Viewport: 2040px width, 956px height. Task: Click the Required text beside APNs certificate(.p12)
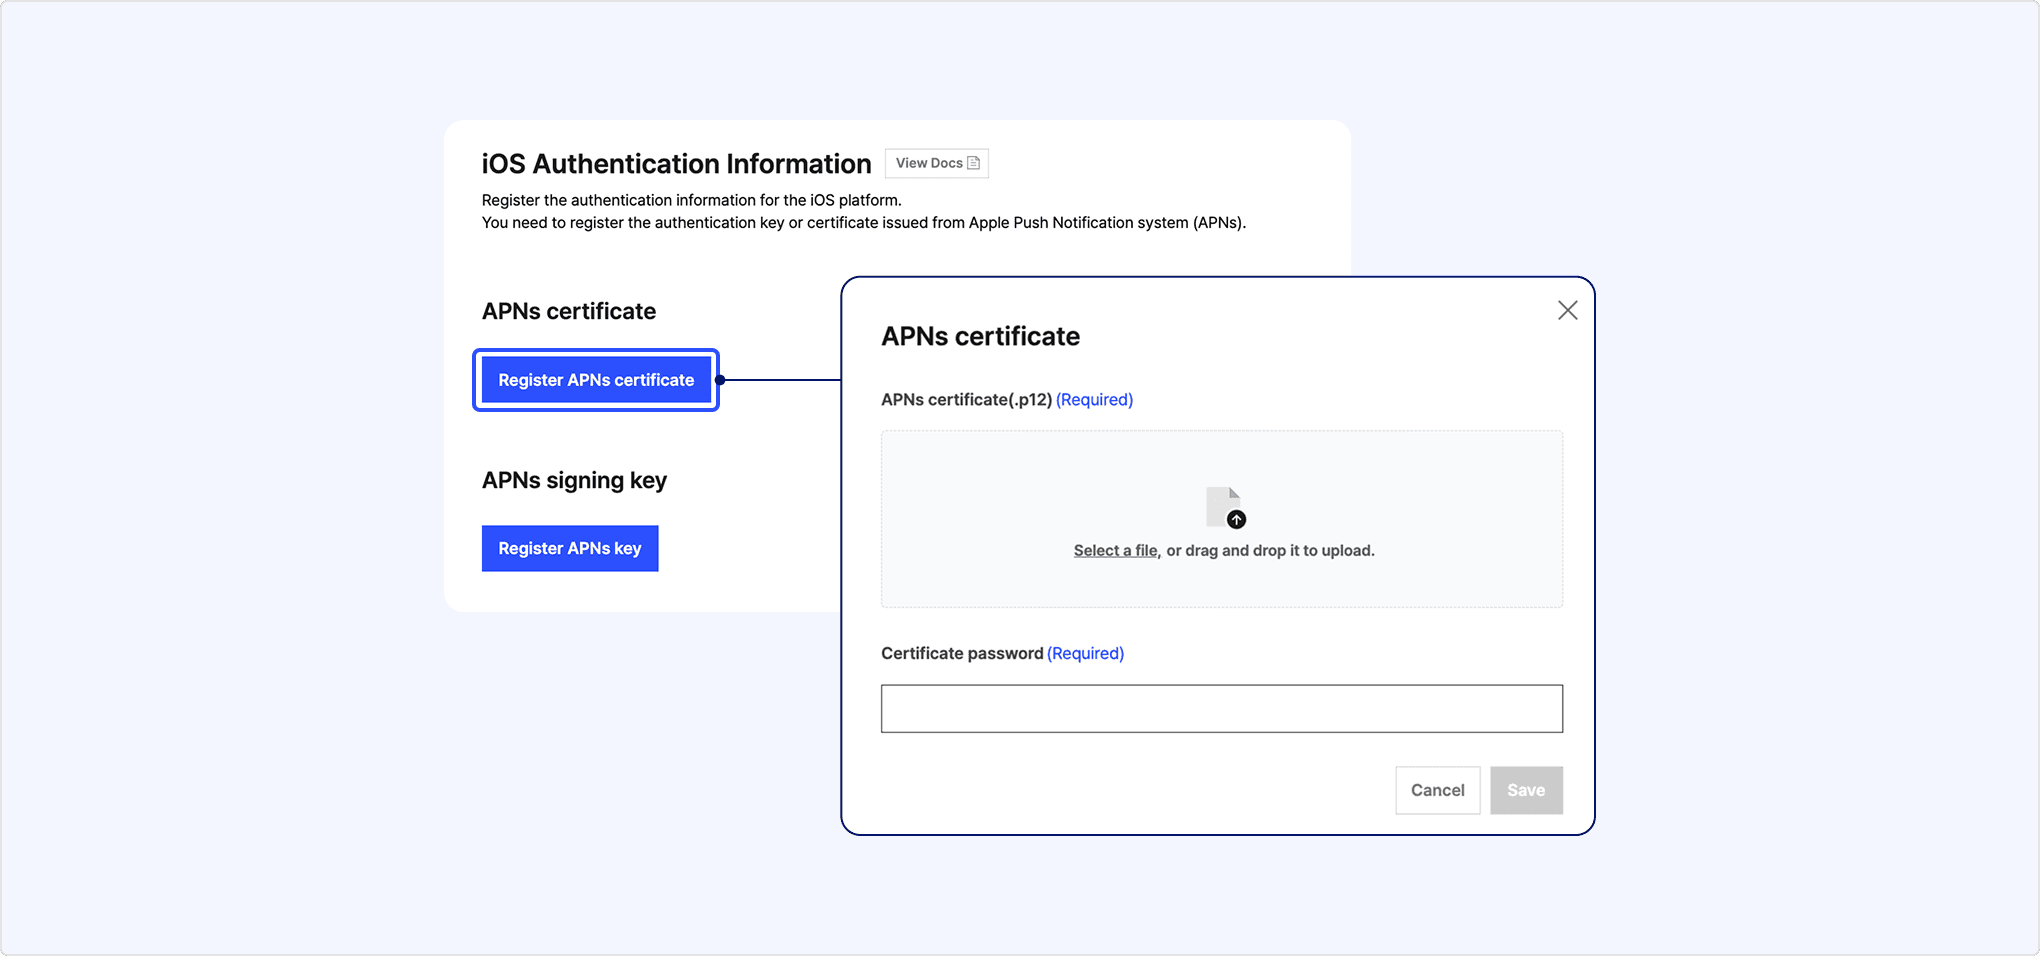(x=1094, y=400)
